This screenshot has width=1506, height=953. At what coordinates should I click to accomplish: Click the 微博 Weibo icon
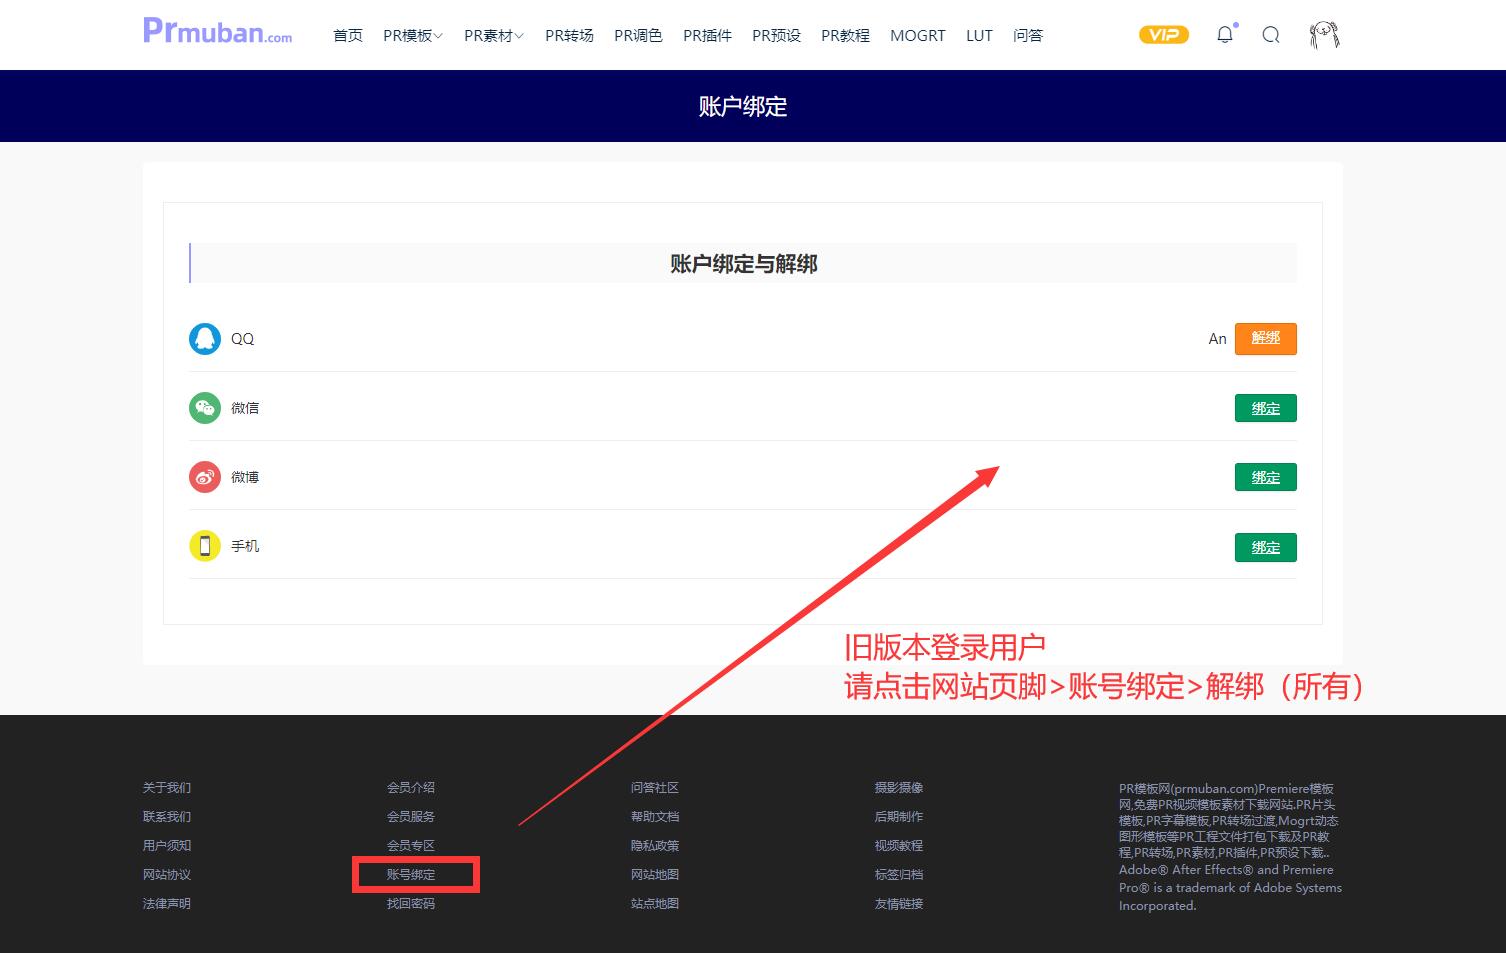click(204, 477)
